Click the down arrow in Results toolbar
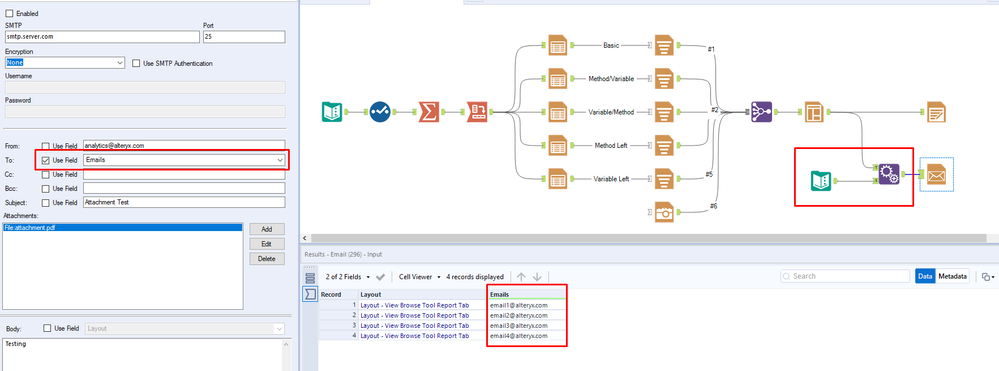The width and height of the screenshot is (999, 371). click(537, 277)
